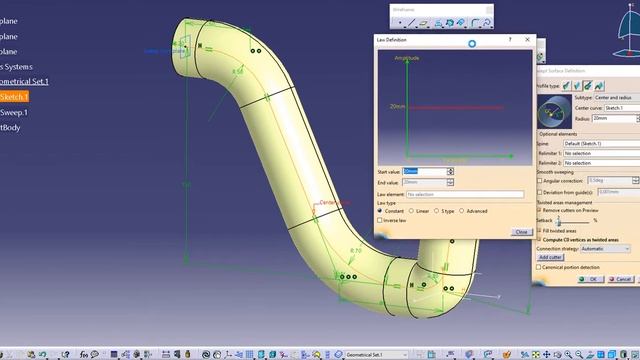Screen dimensions: 640x360
Task: Select the Advanced law type
Action: [462, 211]
